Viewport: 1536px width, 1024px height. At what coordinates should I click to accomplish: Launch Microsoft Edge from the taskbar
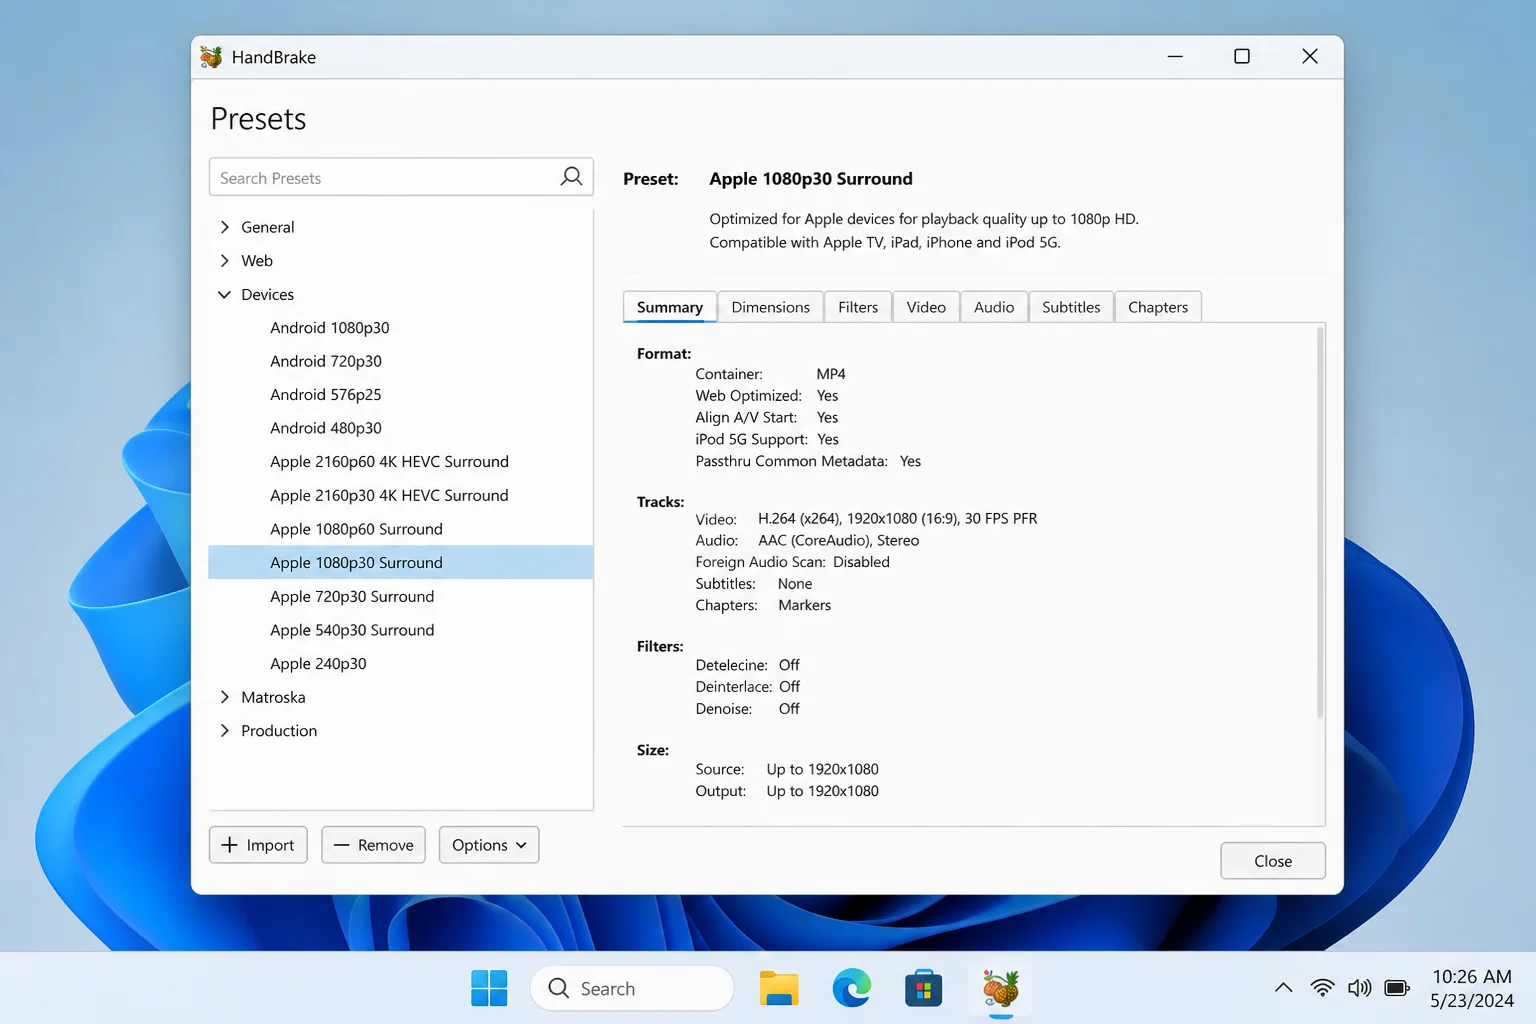[852, 988]
